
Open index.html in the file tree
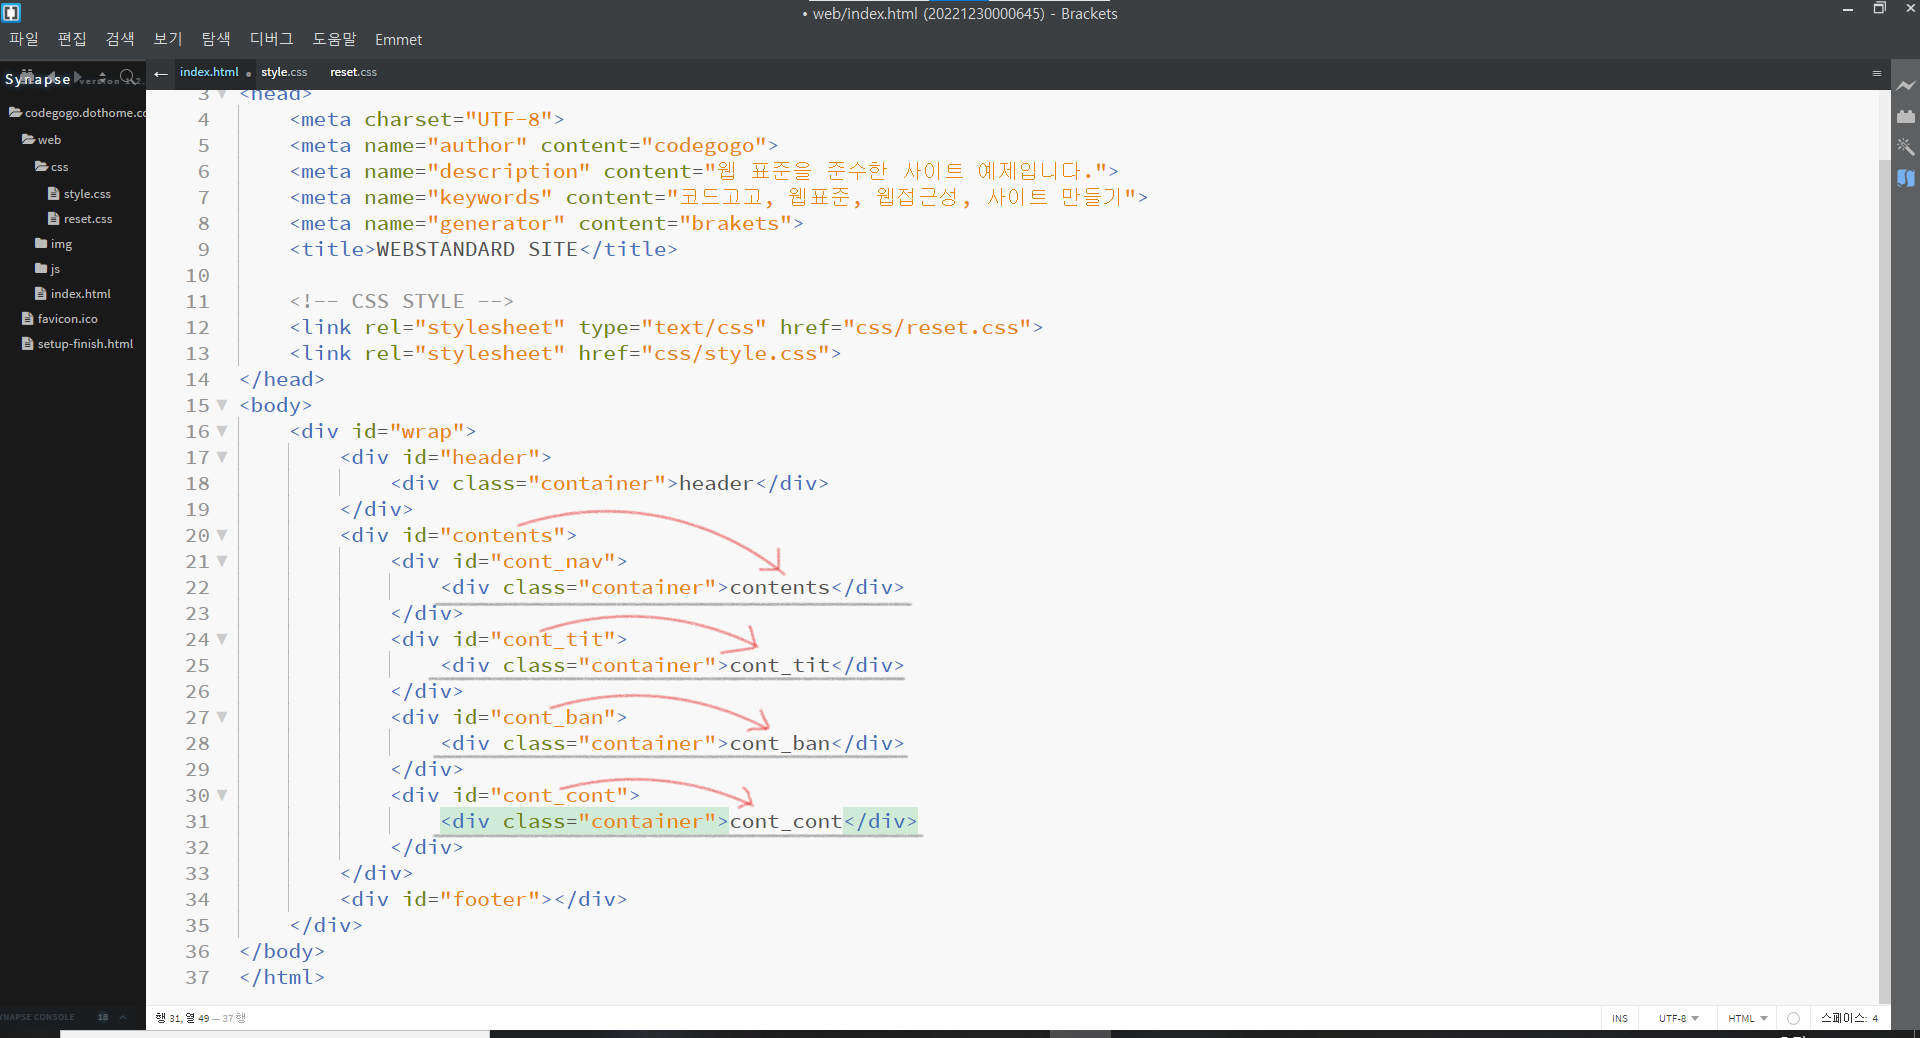[x=81, y=293]
